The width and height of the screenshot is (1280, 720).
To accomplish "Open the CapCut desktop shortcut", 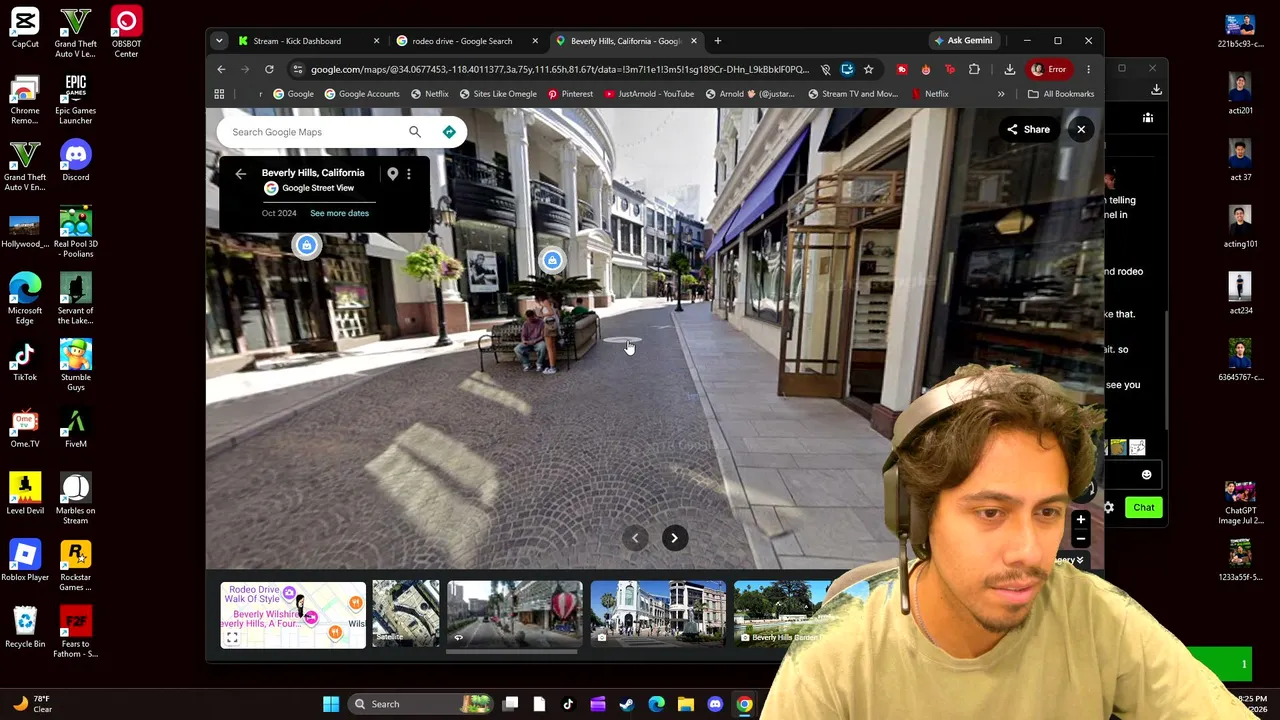I will [x=25, y=28].
